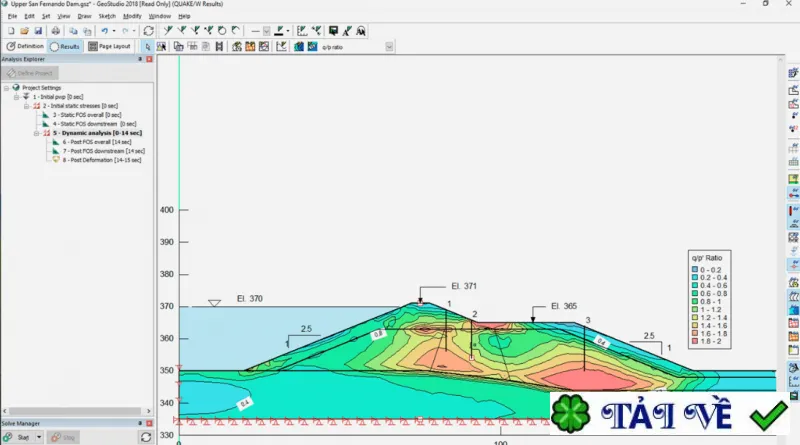Click the undo arrow icon

point(104,31)
